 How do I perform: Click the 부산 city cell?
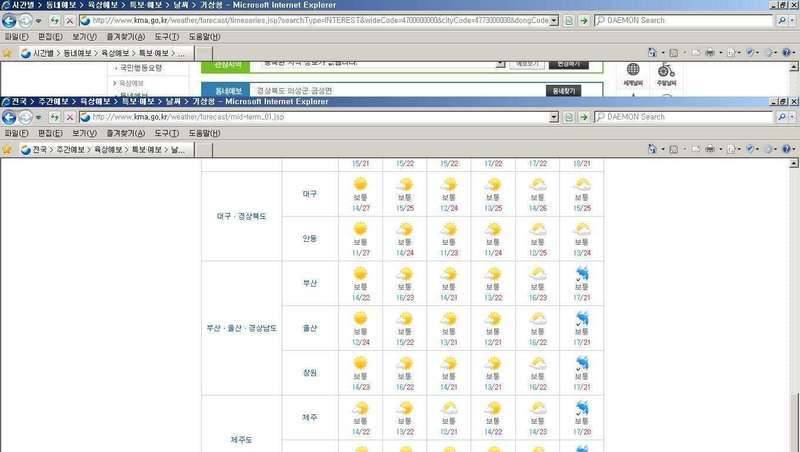click(310, 283)
